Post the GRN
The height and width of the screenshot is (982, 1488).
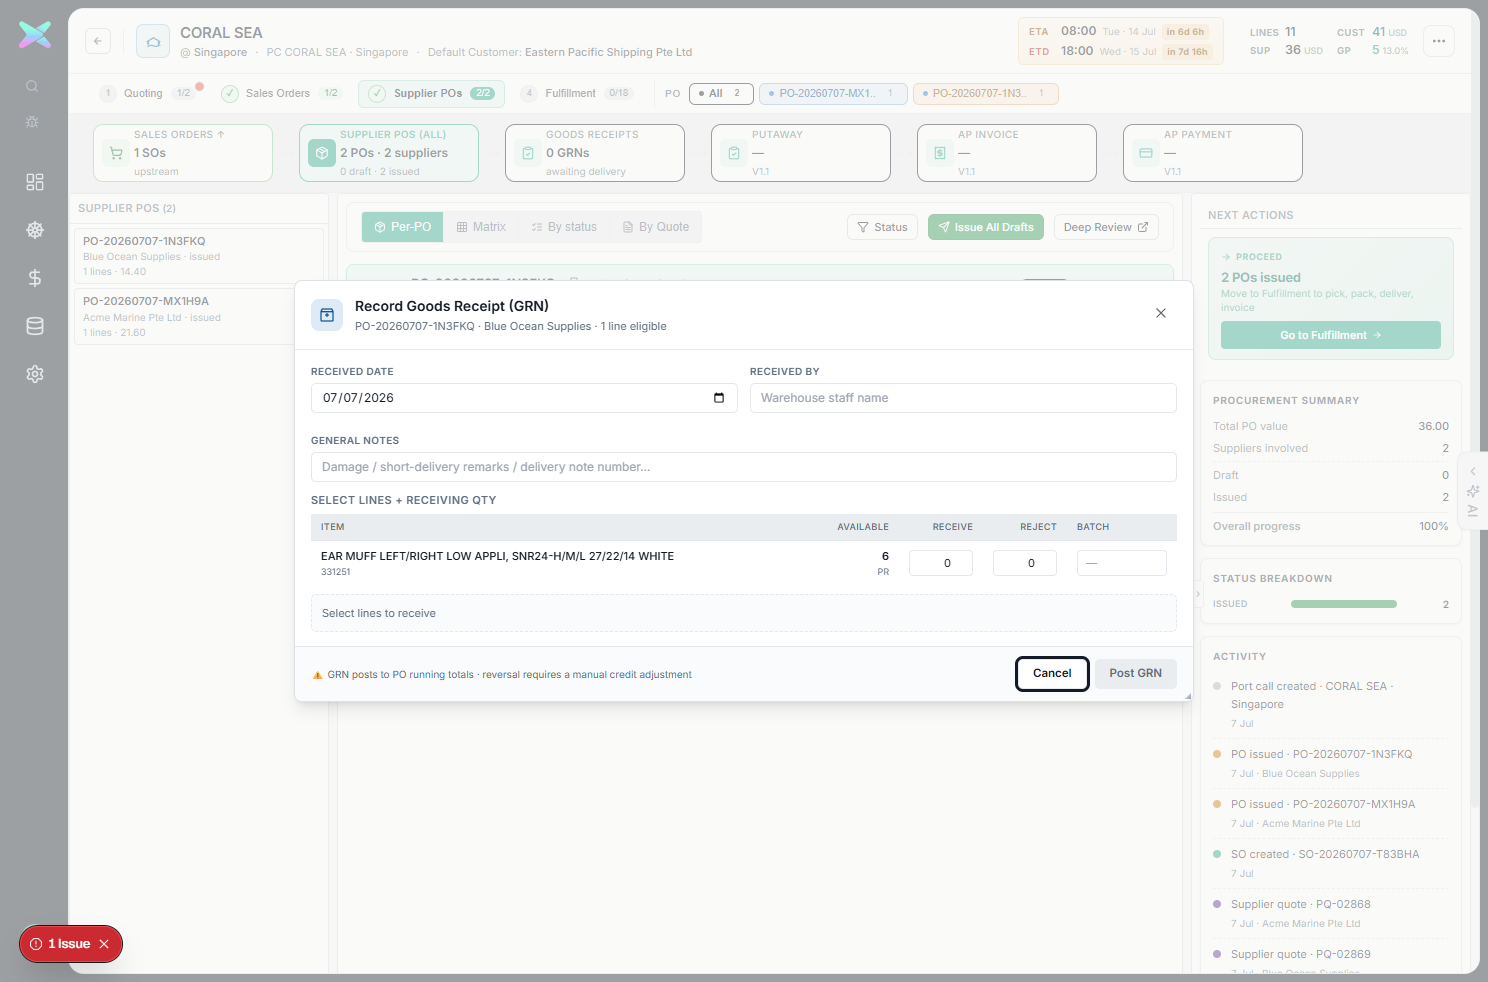1136,674
